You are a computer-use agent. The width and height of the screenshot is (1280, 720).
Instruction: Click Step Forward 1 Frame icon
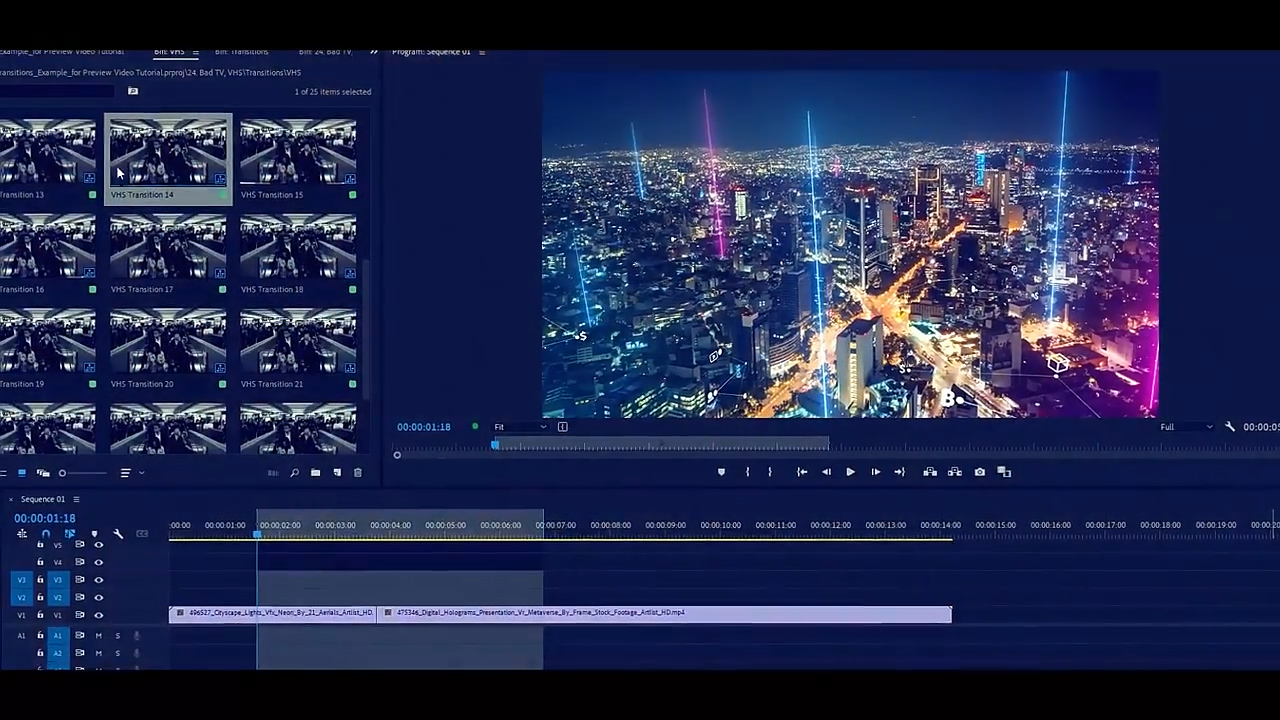click(875, 472)
